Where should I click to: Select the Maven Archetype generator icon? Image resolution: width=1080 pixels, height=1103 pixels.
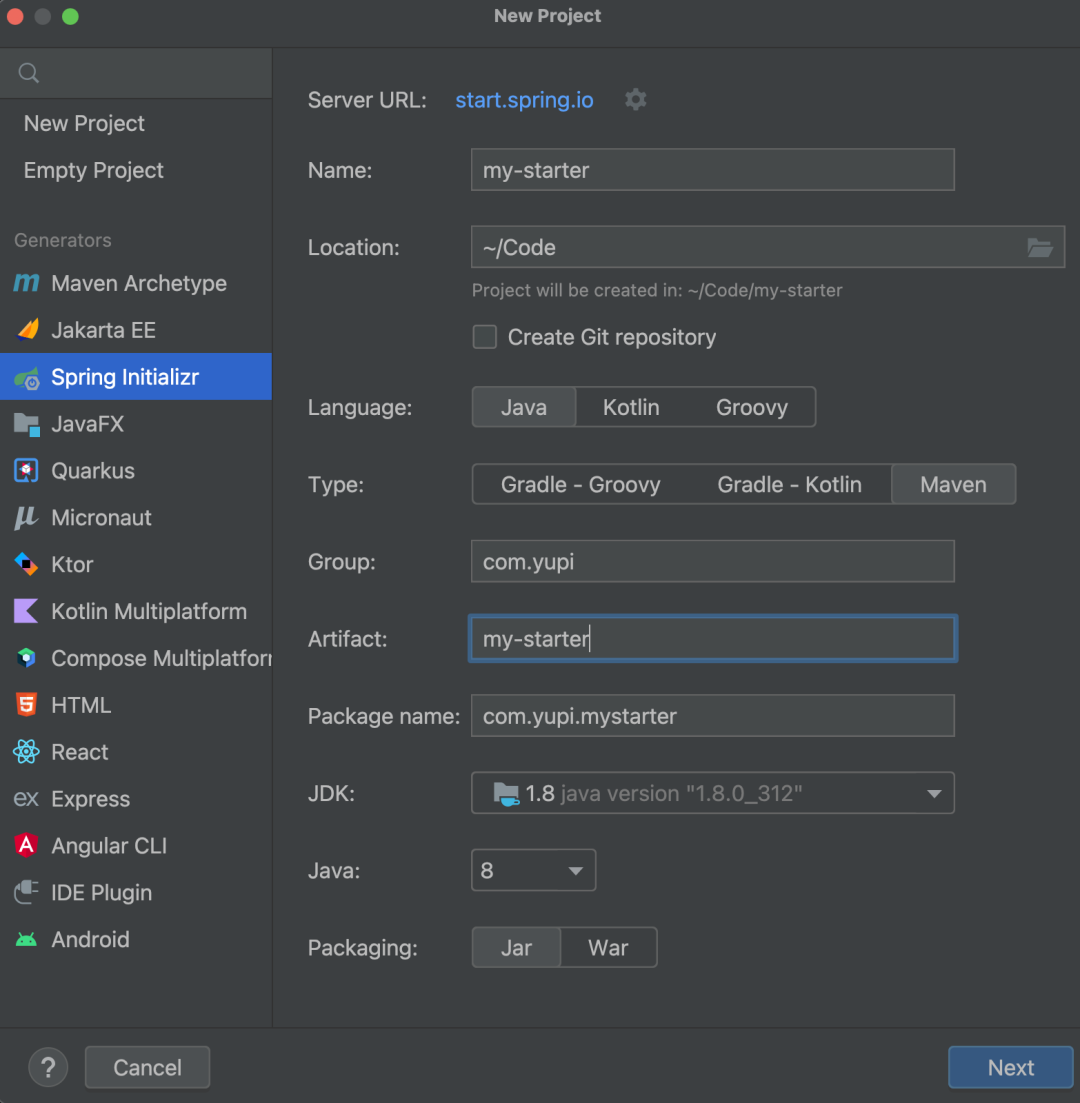(x=26, y=284)
